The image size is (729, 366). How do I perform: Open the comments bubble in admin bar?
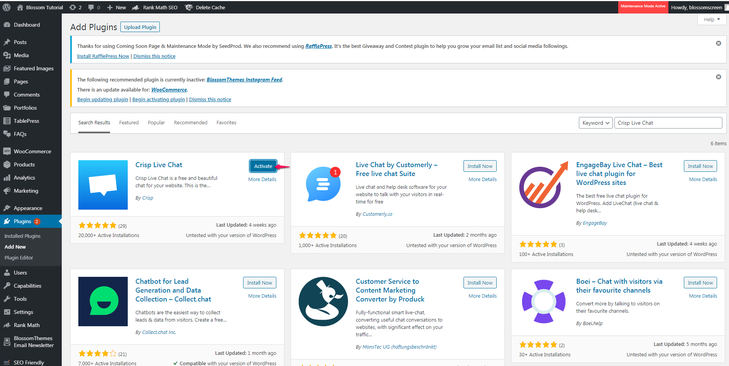point(93,7)
